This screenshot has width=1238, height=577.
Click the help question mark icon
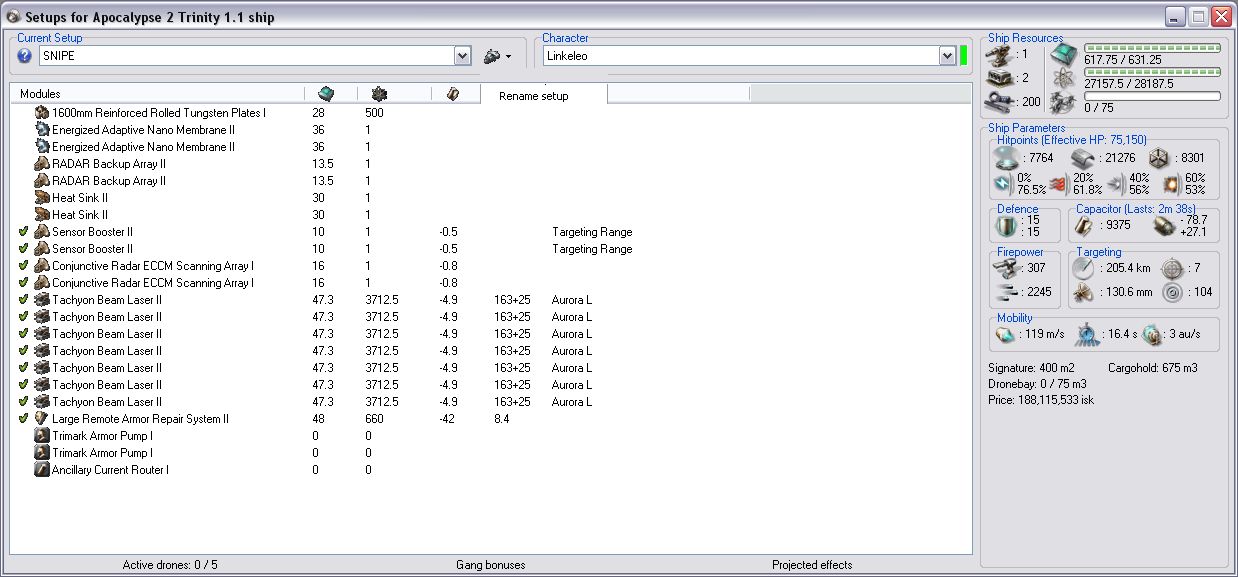25,56
